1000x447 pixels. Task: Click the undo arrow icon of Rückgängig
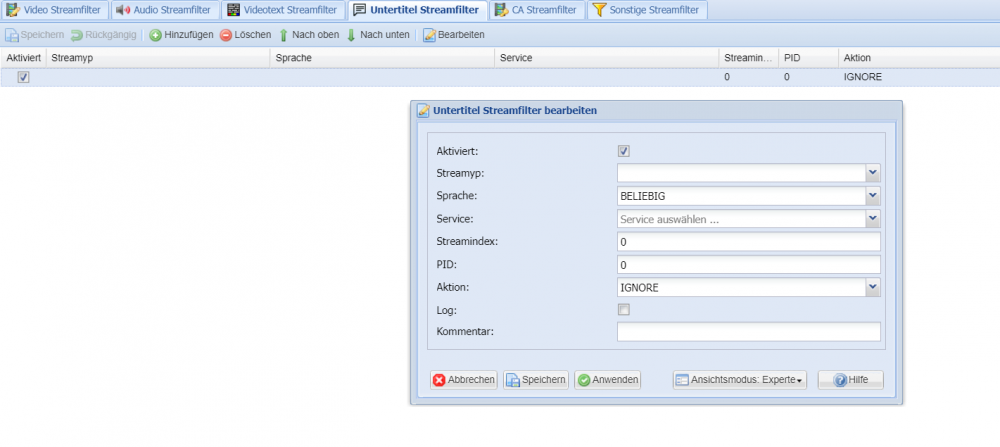(x=77, y=35)
